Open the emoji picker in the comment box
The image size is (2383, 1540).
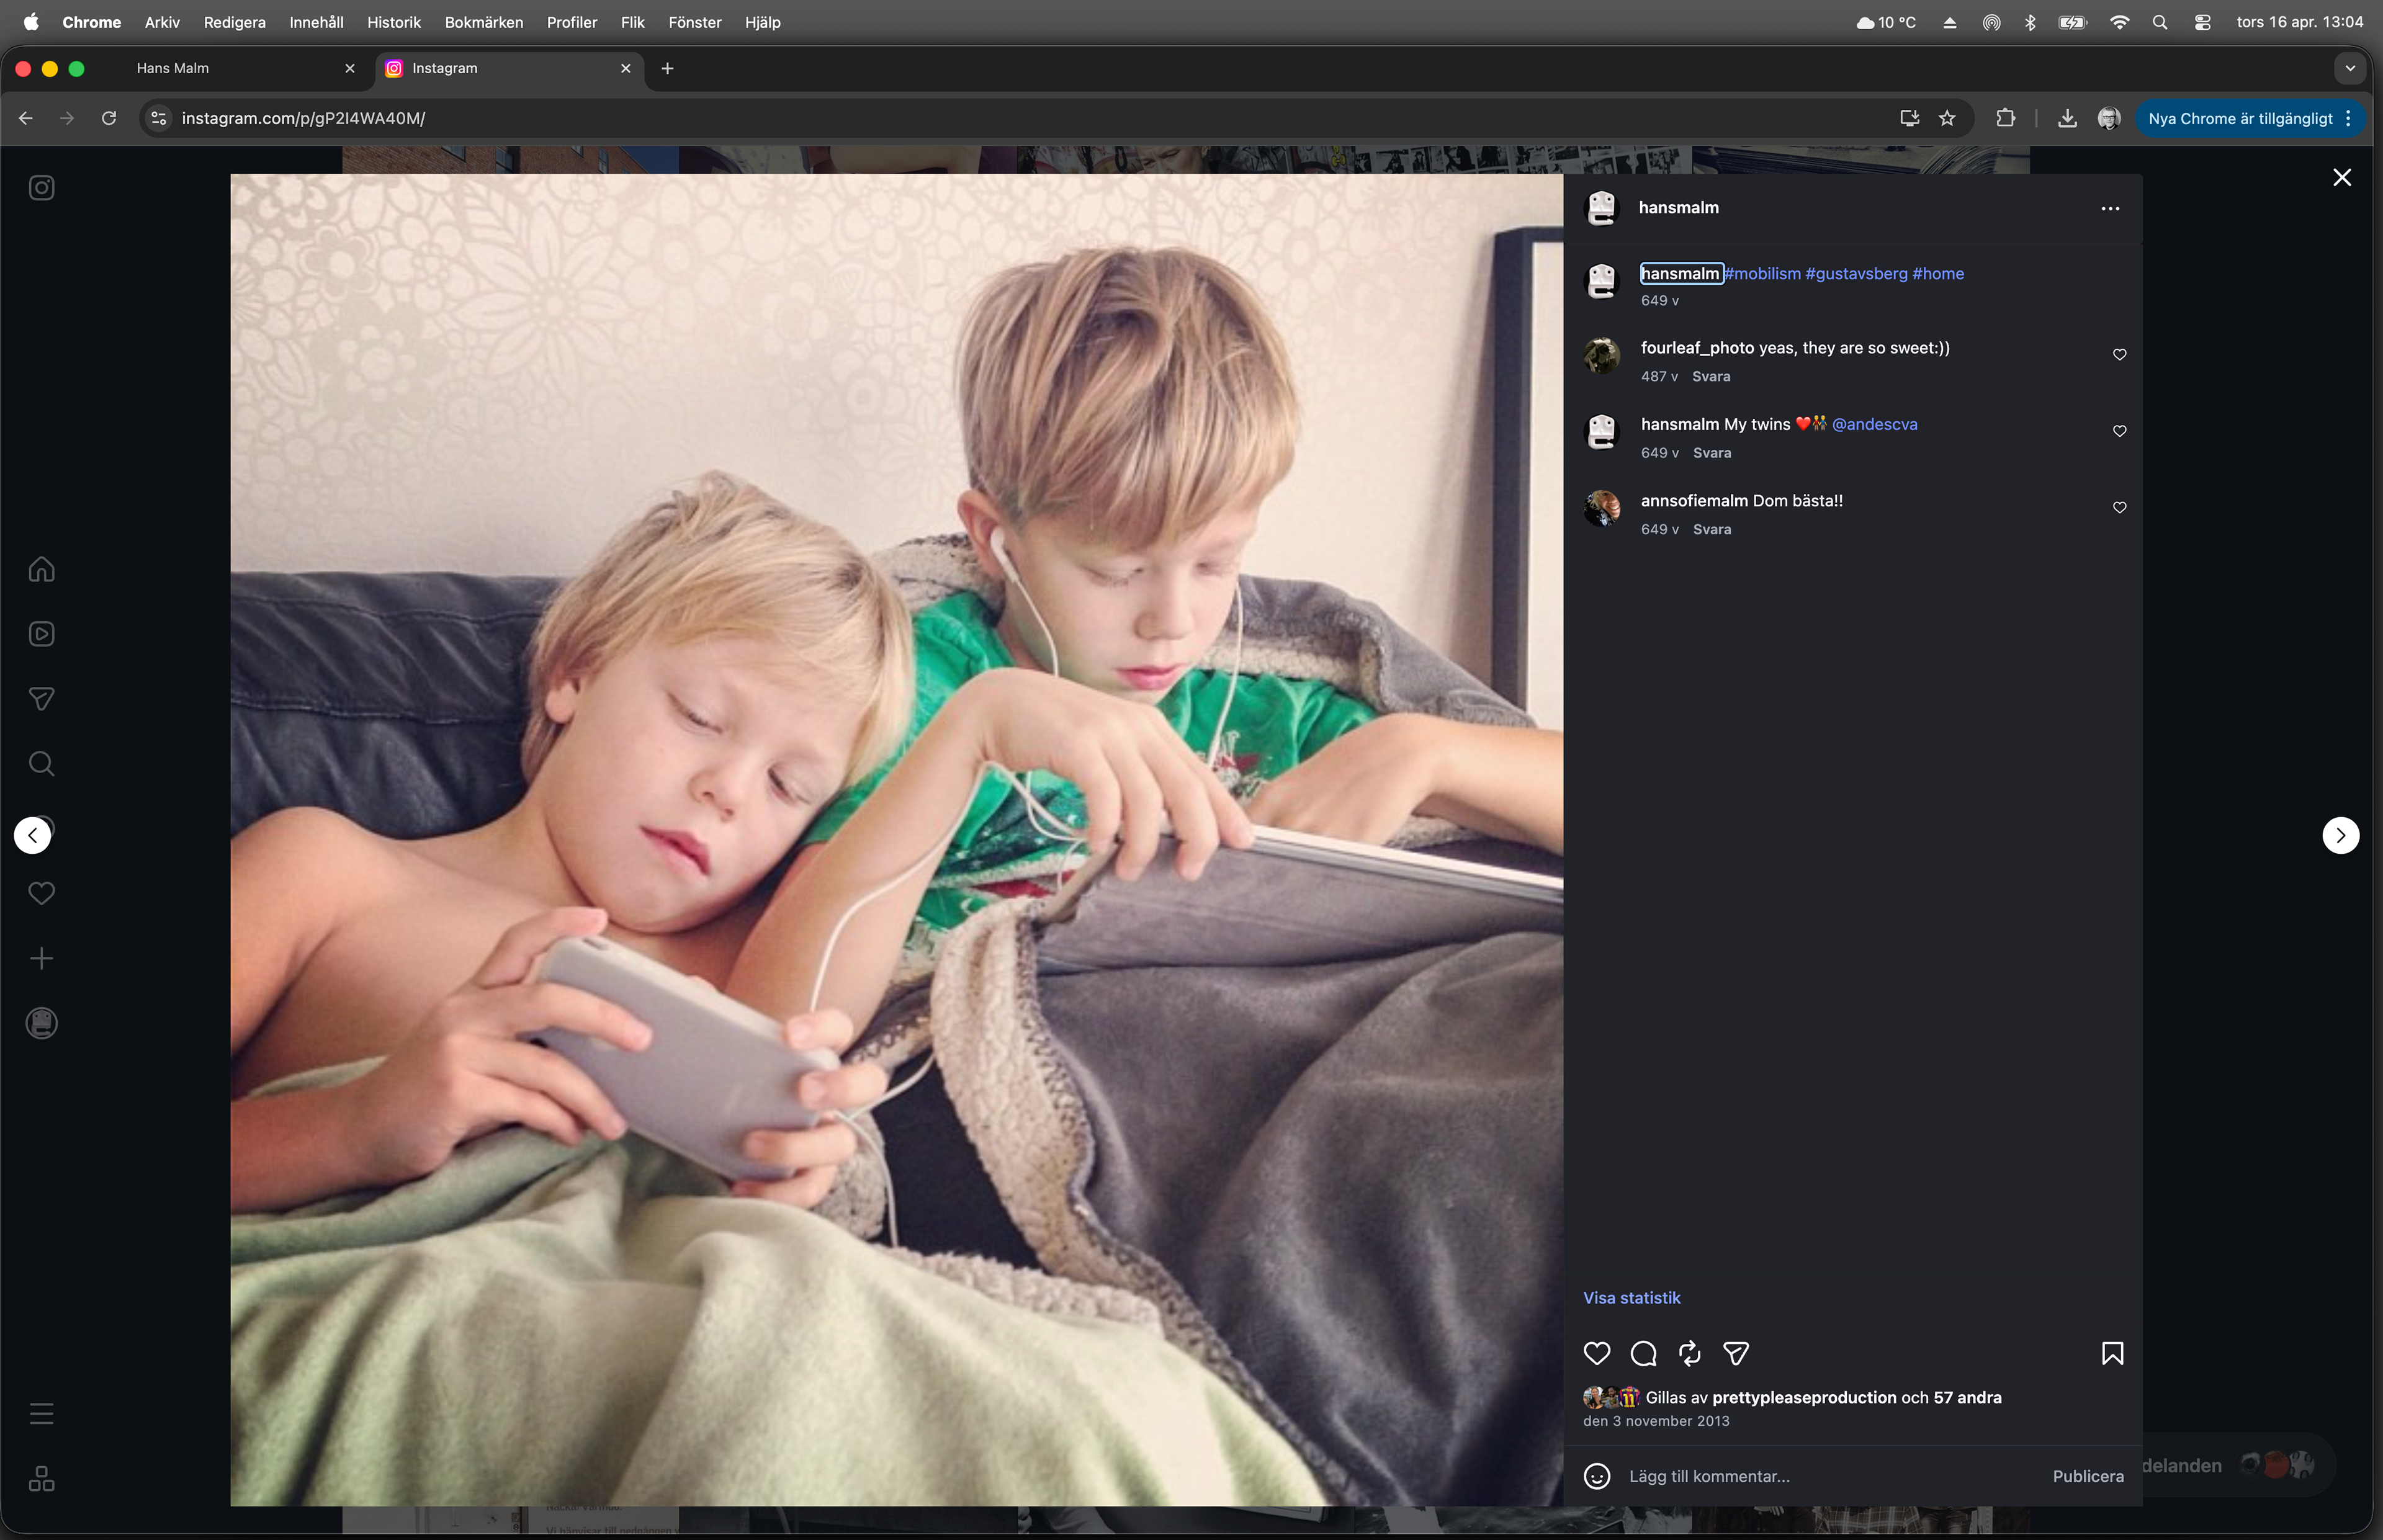[x=1597, y=1476]
